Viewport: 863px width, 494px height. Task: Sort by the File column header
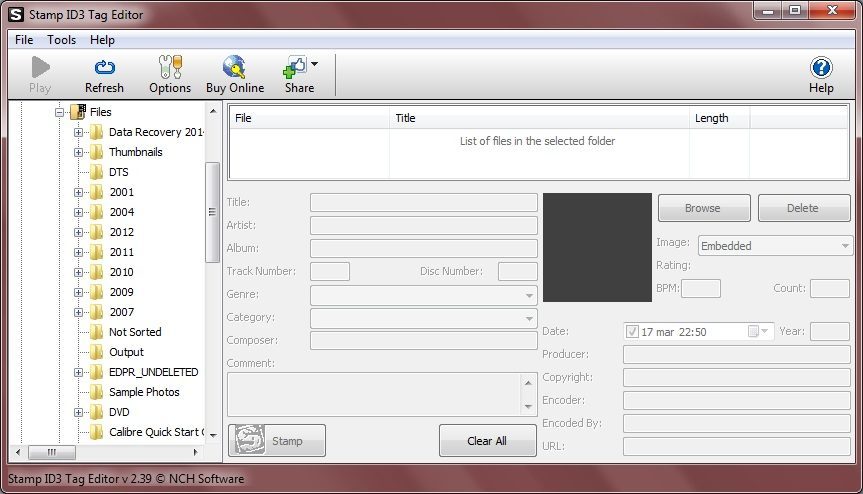click(x=309, y=118)
